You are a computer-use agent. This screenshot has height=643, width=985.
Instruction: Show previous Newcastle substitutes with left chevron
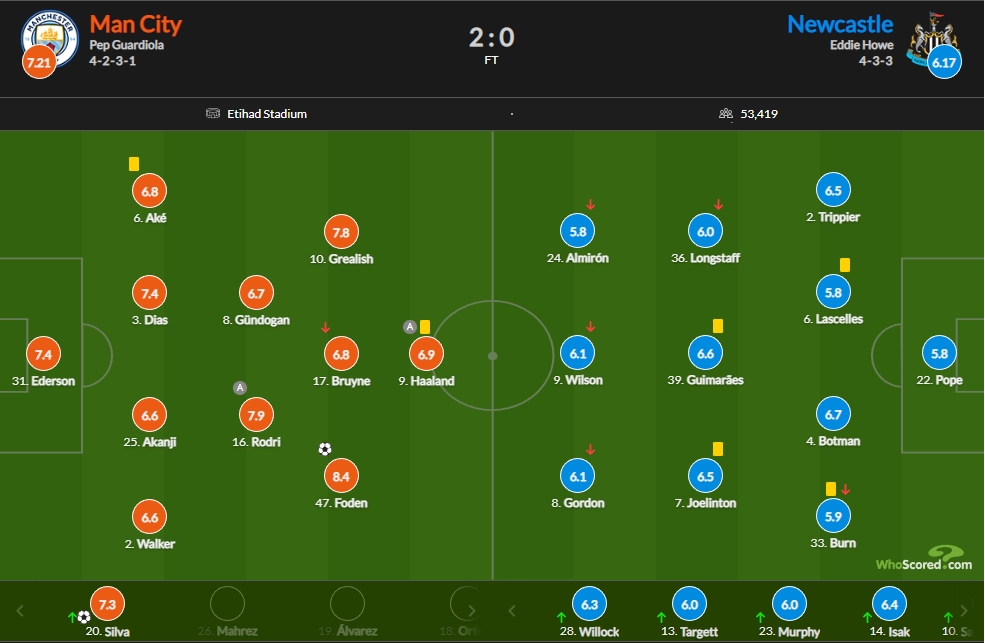pyautogui.click(x=512, y=610)
